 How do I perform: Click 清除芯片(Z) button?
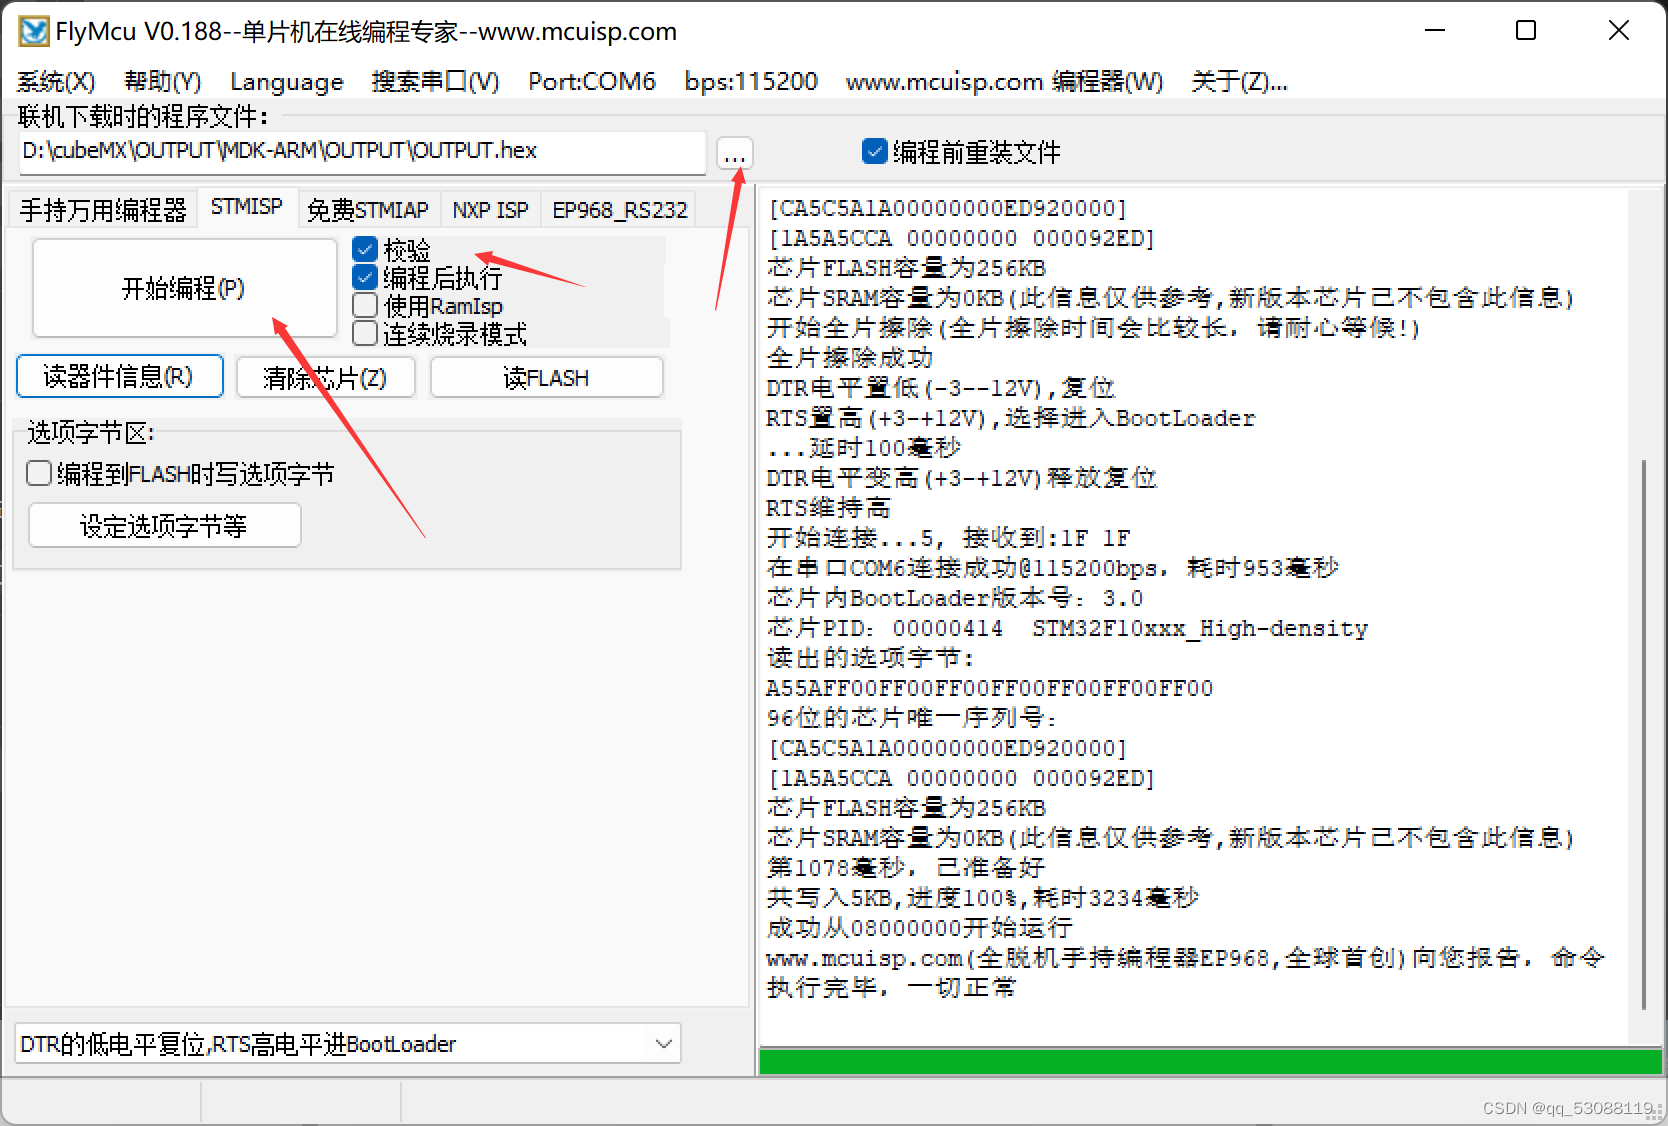coord(325,378)
